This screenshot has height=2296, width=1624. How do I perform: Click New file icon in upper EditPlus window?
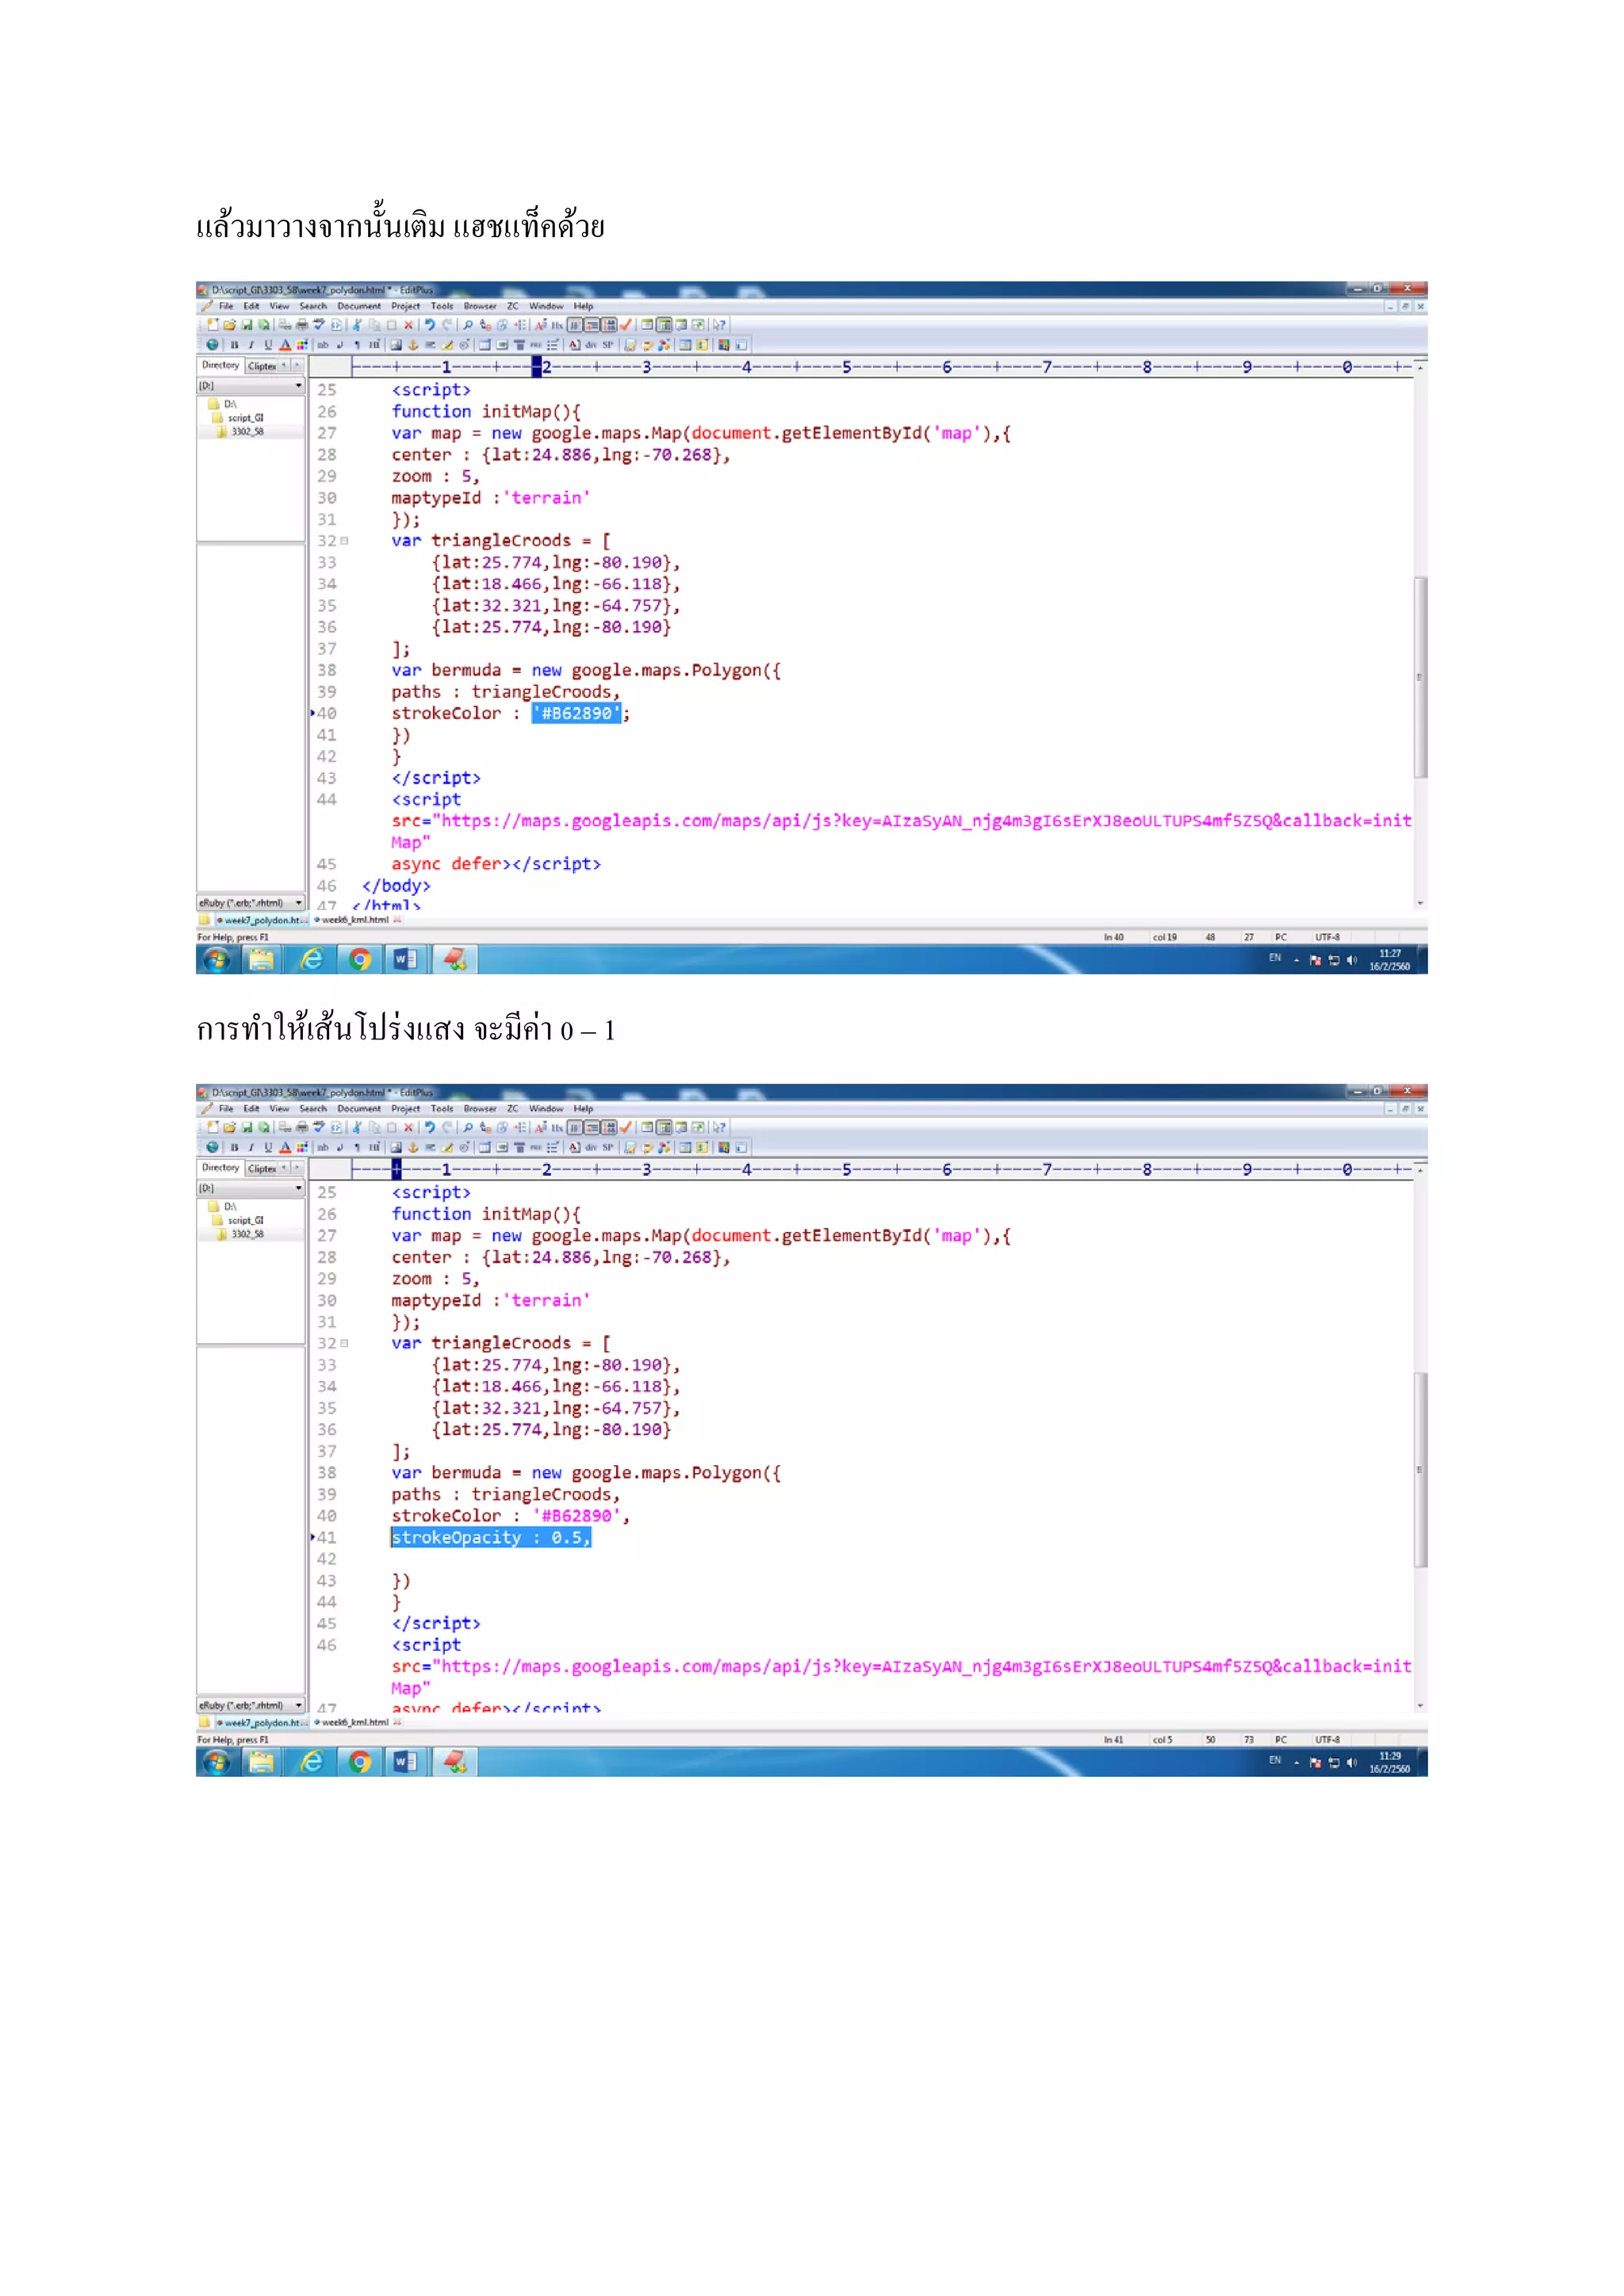pos(212,325)
